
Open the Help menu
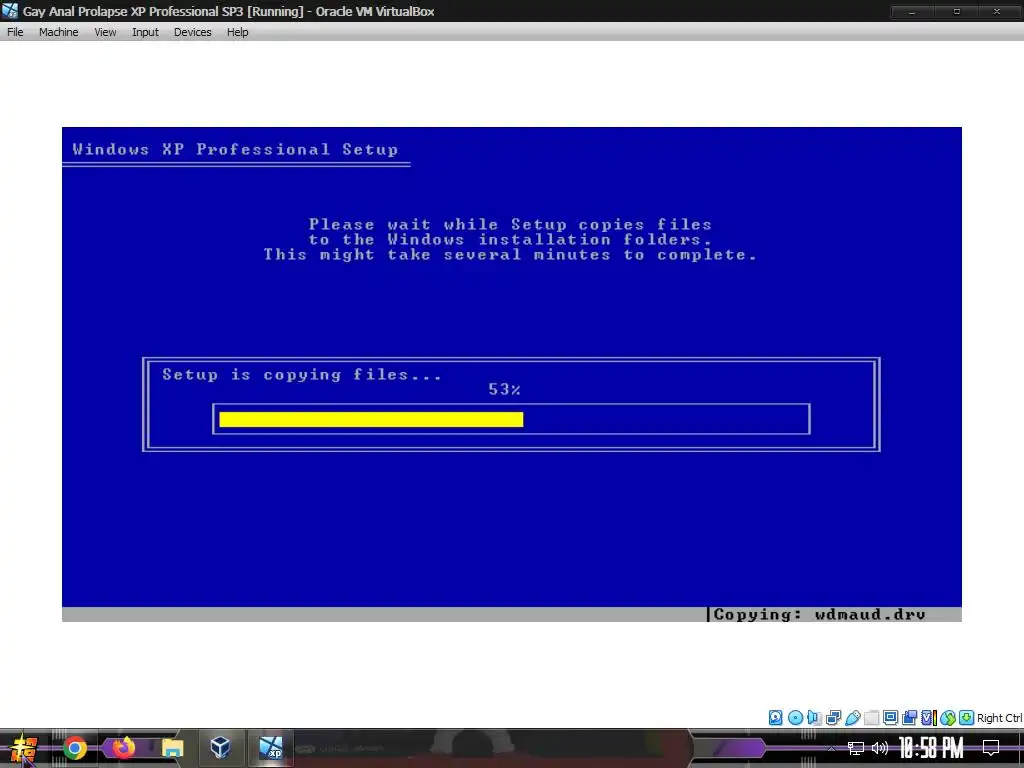pos(237,32)
